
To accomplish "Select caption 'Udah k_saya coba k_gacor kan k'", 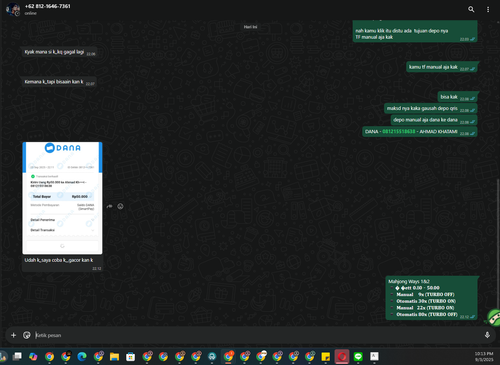I will (59, 260).
